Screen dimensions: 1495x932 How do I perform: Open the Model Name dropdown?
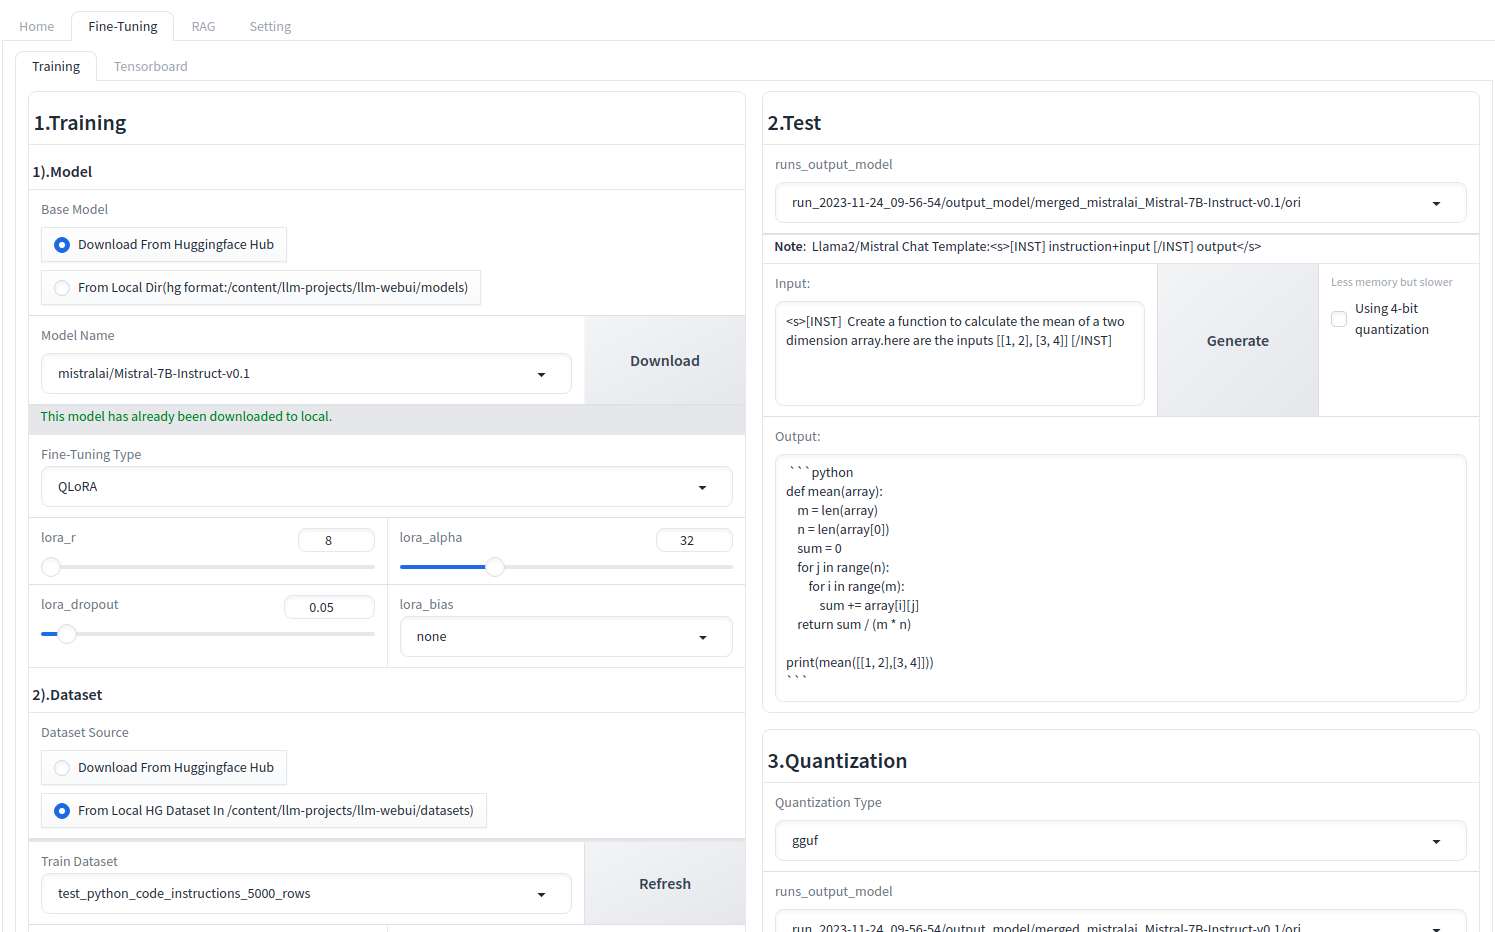305,374
